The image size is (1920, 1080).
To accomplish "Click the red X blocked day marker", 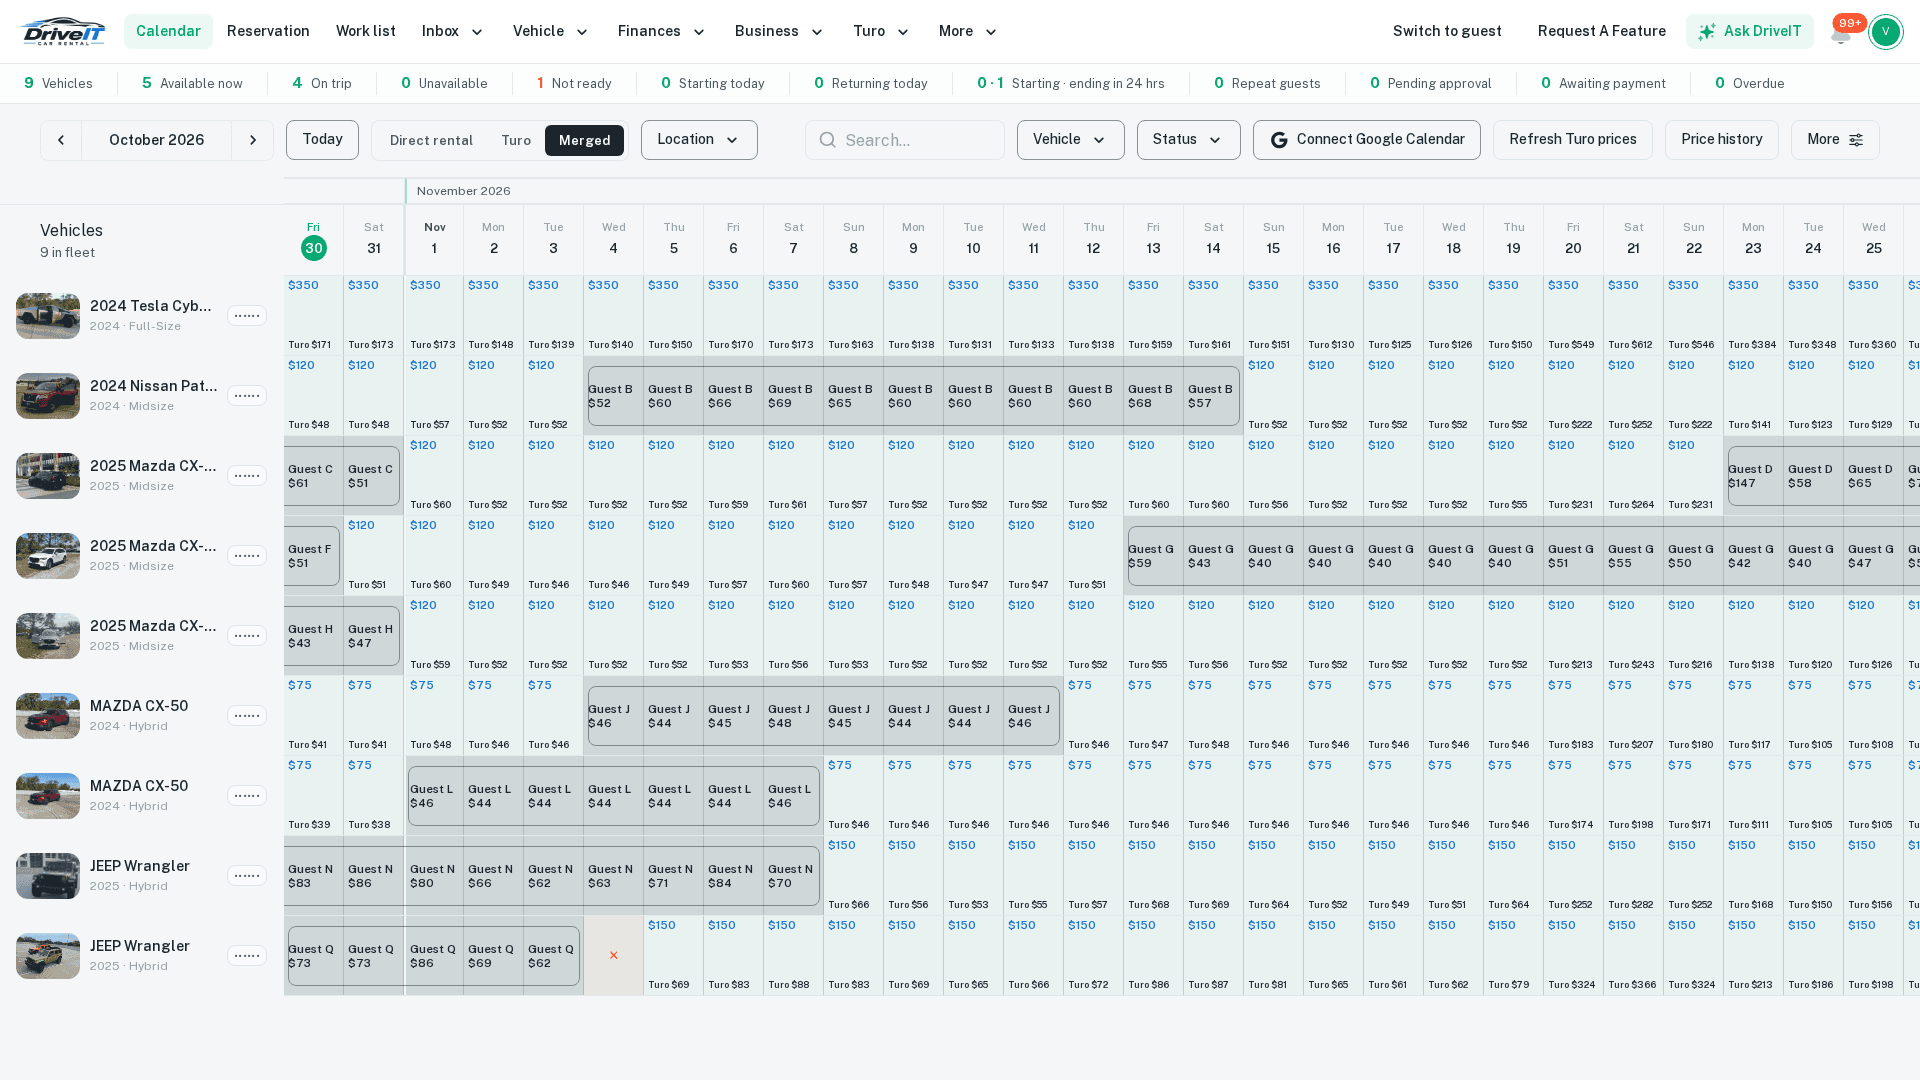I will pyautogui.click(x=614, y=956).
